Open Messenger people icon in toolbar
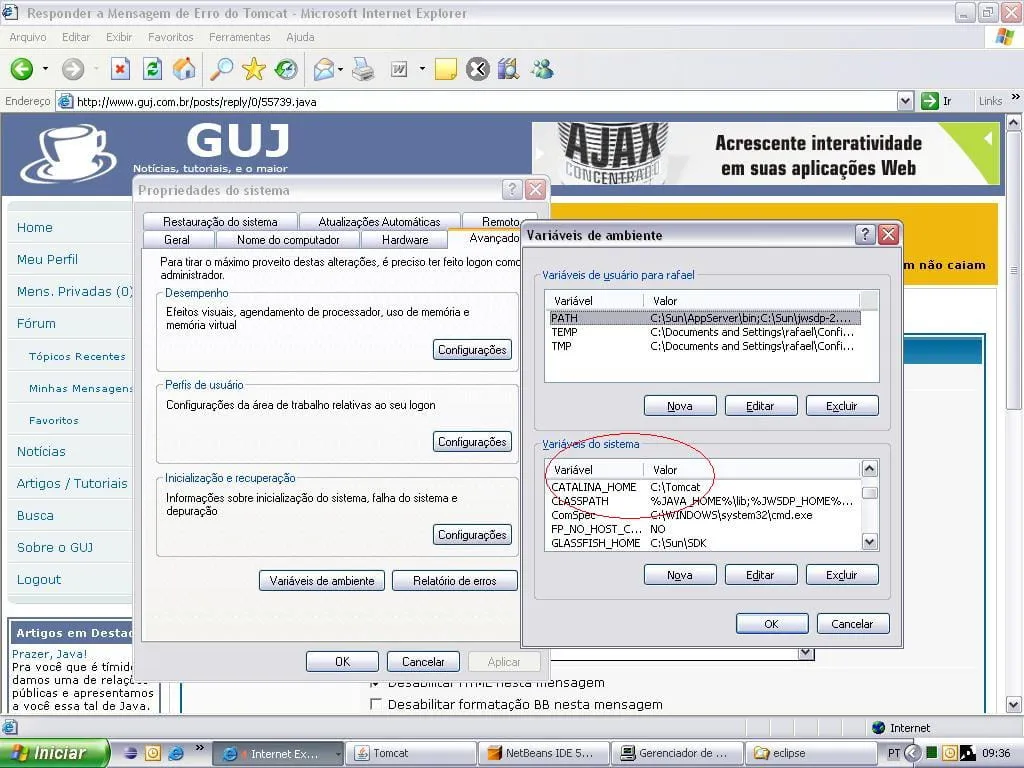Viewport: 1024px width, 768px height. click(x=542, y=69)
